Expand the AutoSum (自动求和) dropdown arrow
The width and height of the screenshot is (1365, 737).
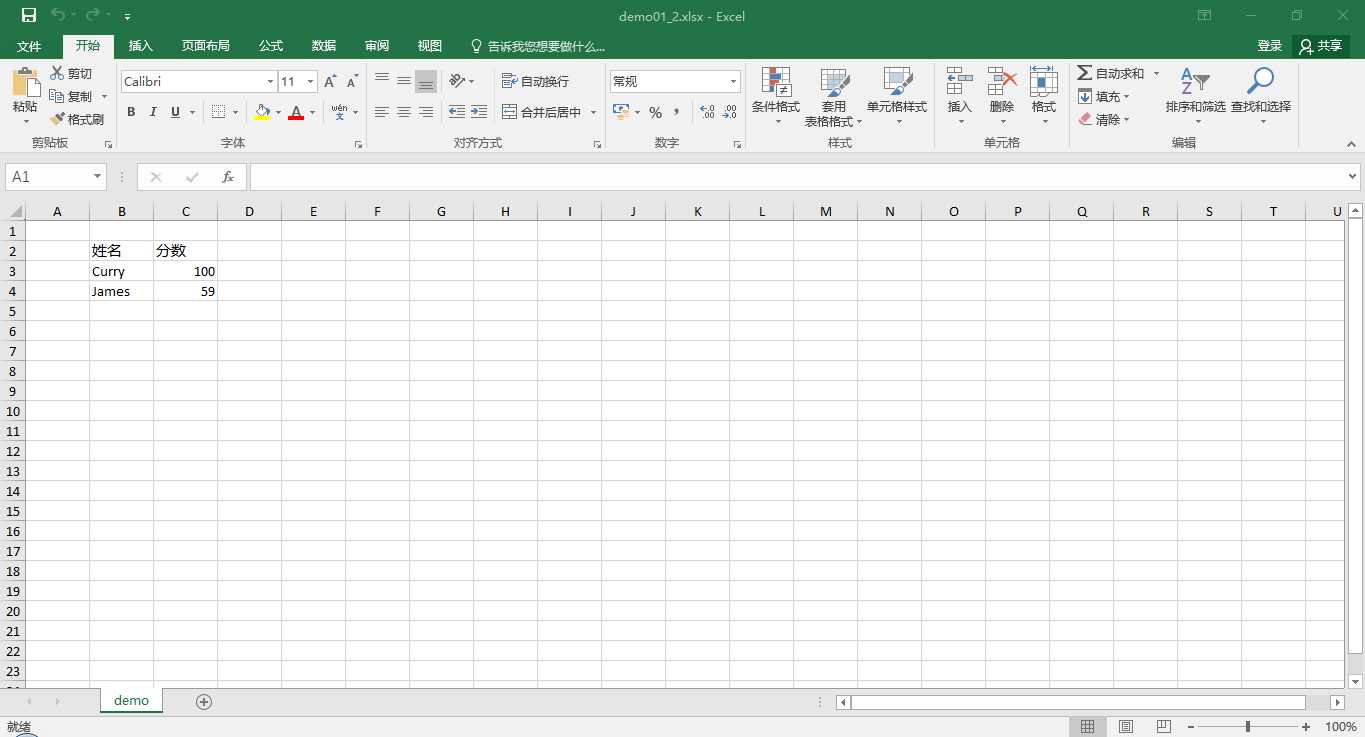point(1157,73)
